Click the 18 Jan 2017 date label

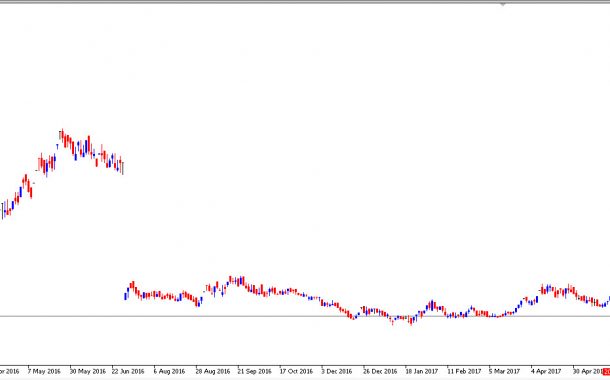[422, 371]
